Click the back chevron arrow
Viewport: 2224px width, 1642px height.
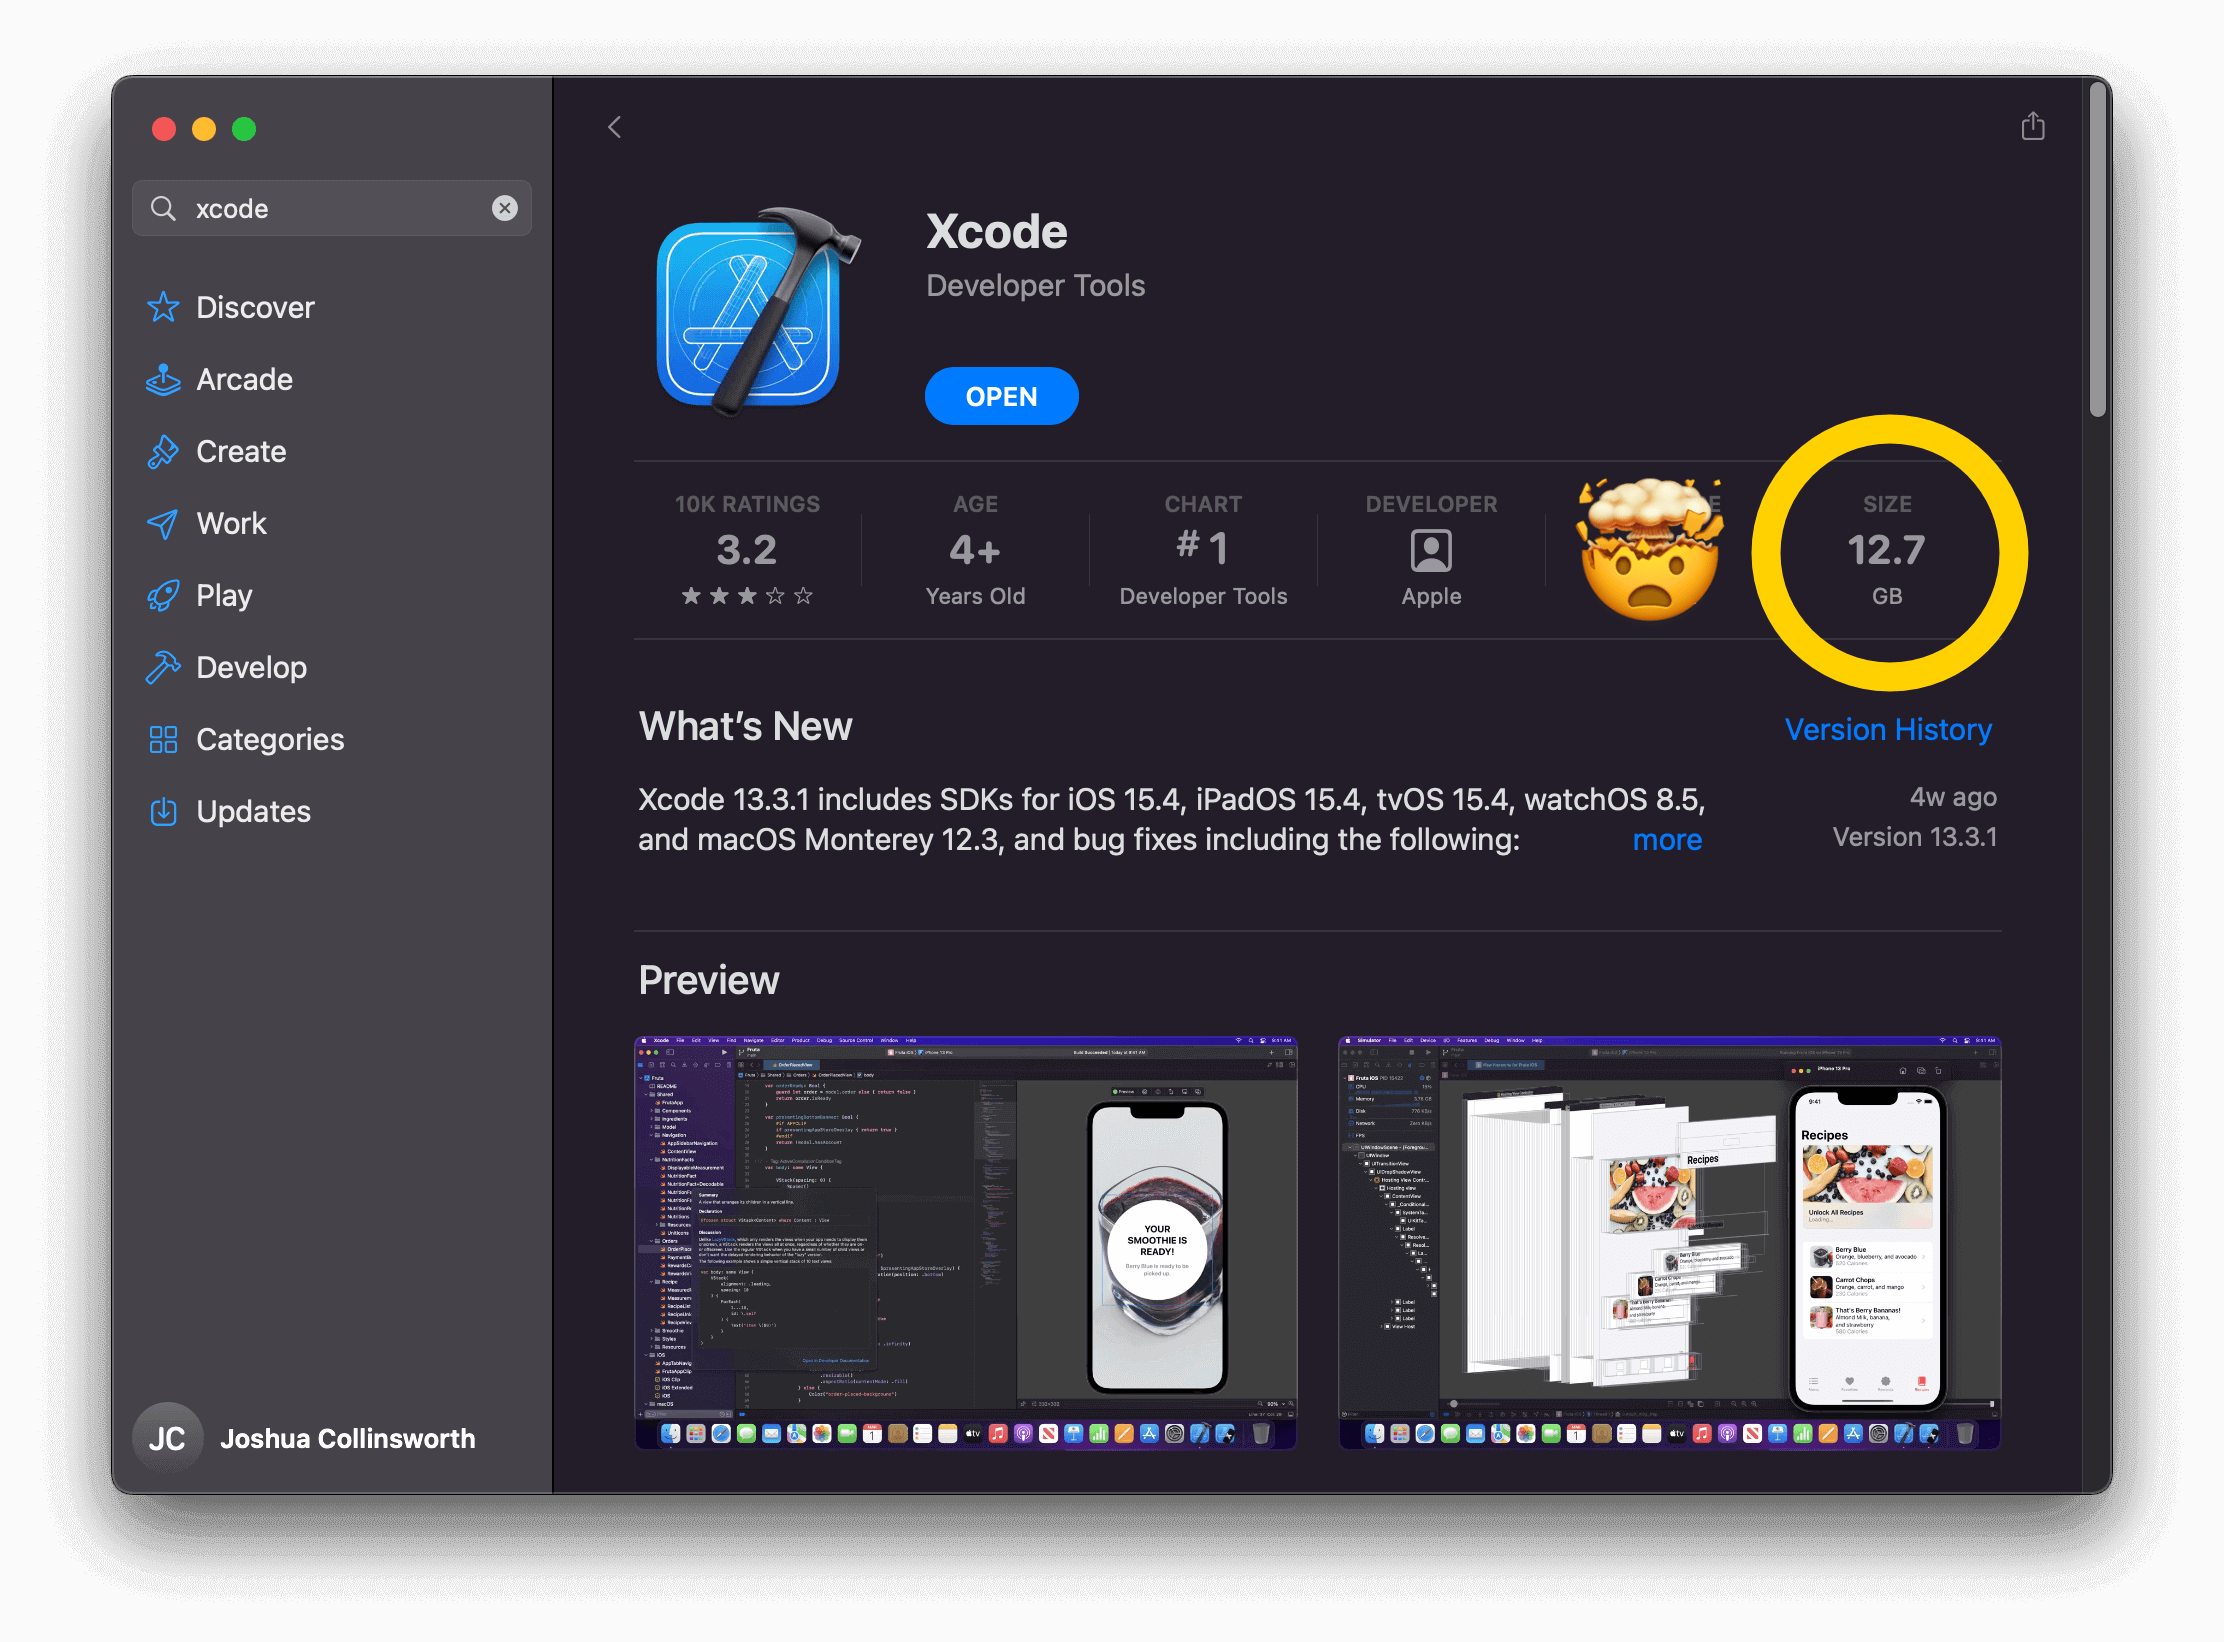point(615,127)
